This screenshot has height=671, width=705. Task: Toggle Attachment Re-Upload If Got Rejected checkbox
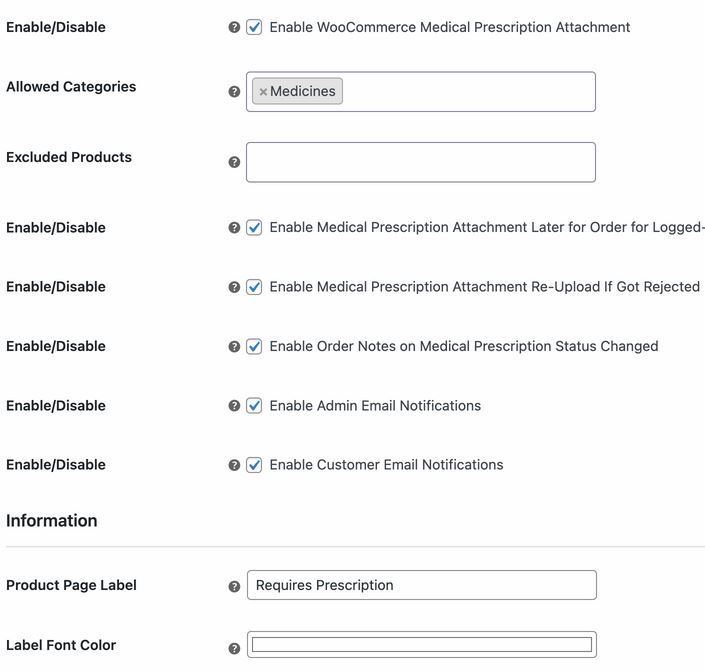click(x=254, y=287)
